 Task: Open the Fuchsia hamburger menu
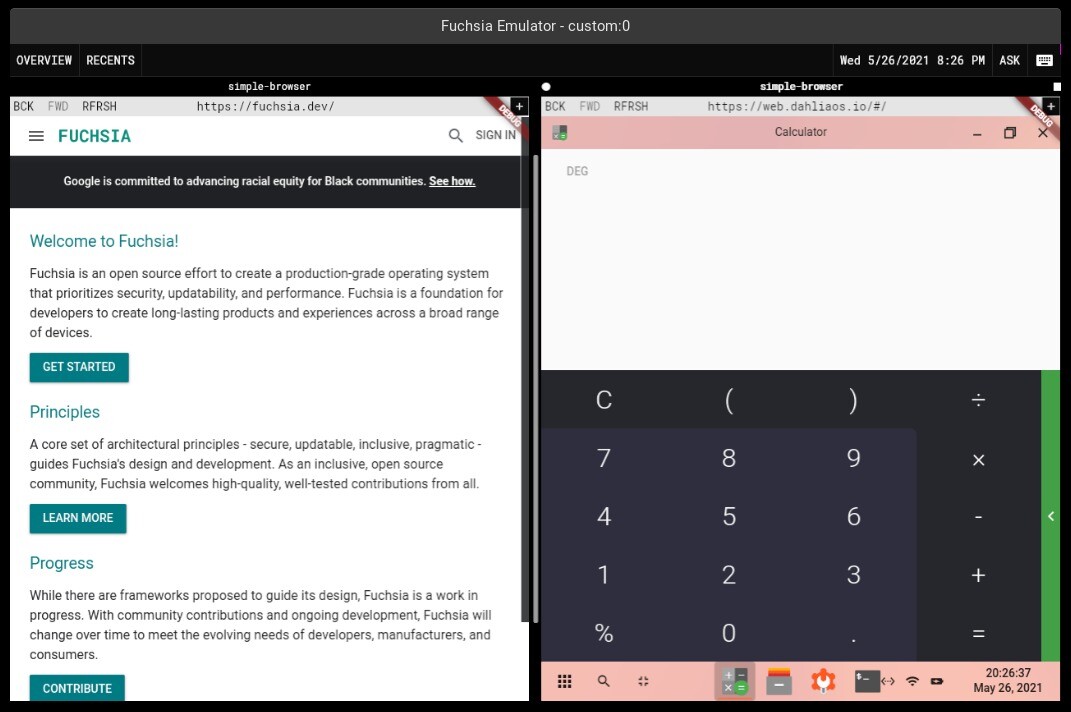point(36,136)
